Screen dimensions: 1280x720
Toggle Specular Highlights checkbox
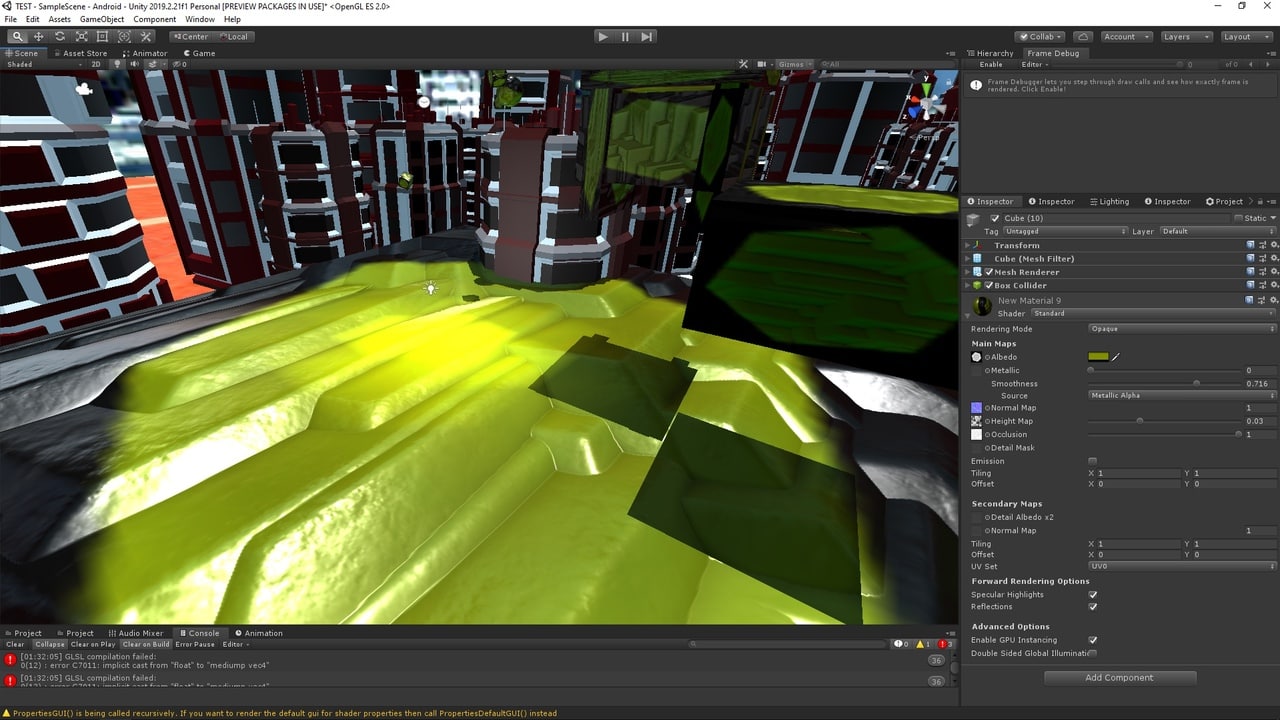pyautogui.click(x=1092, y=595)
